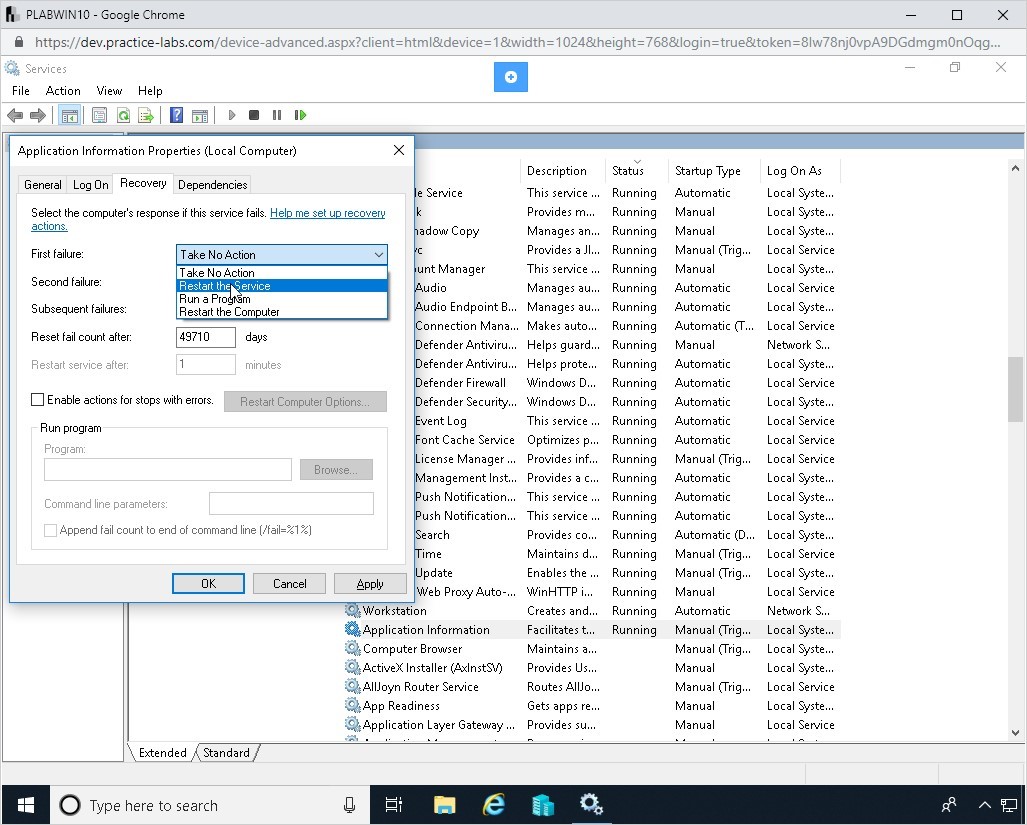
Task: Toggle the Show/Hide Action Pane icon
Action: click(200, 115)
